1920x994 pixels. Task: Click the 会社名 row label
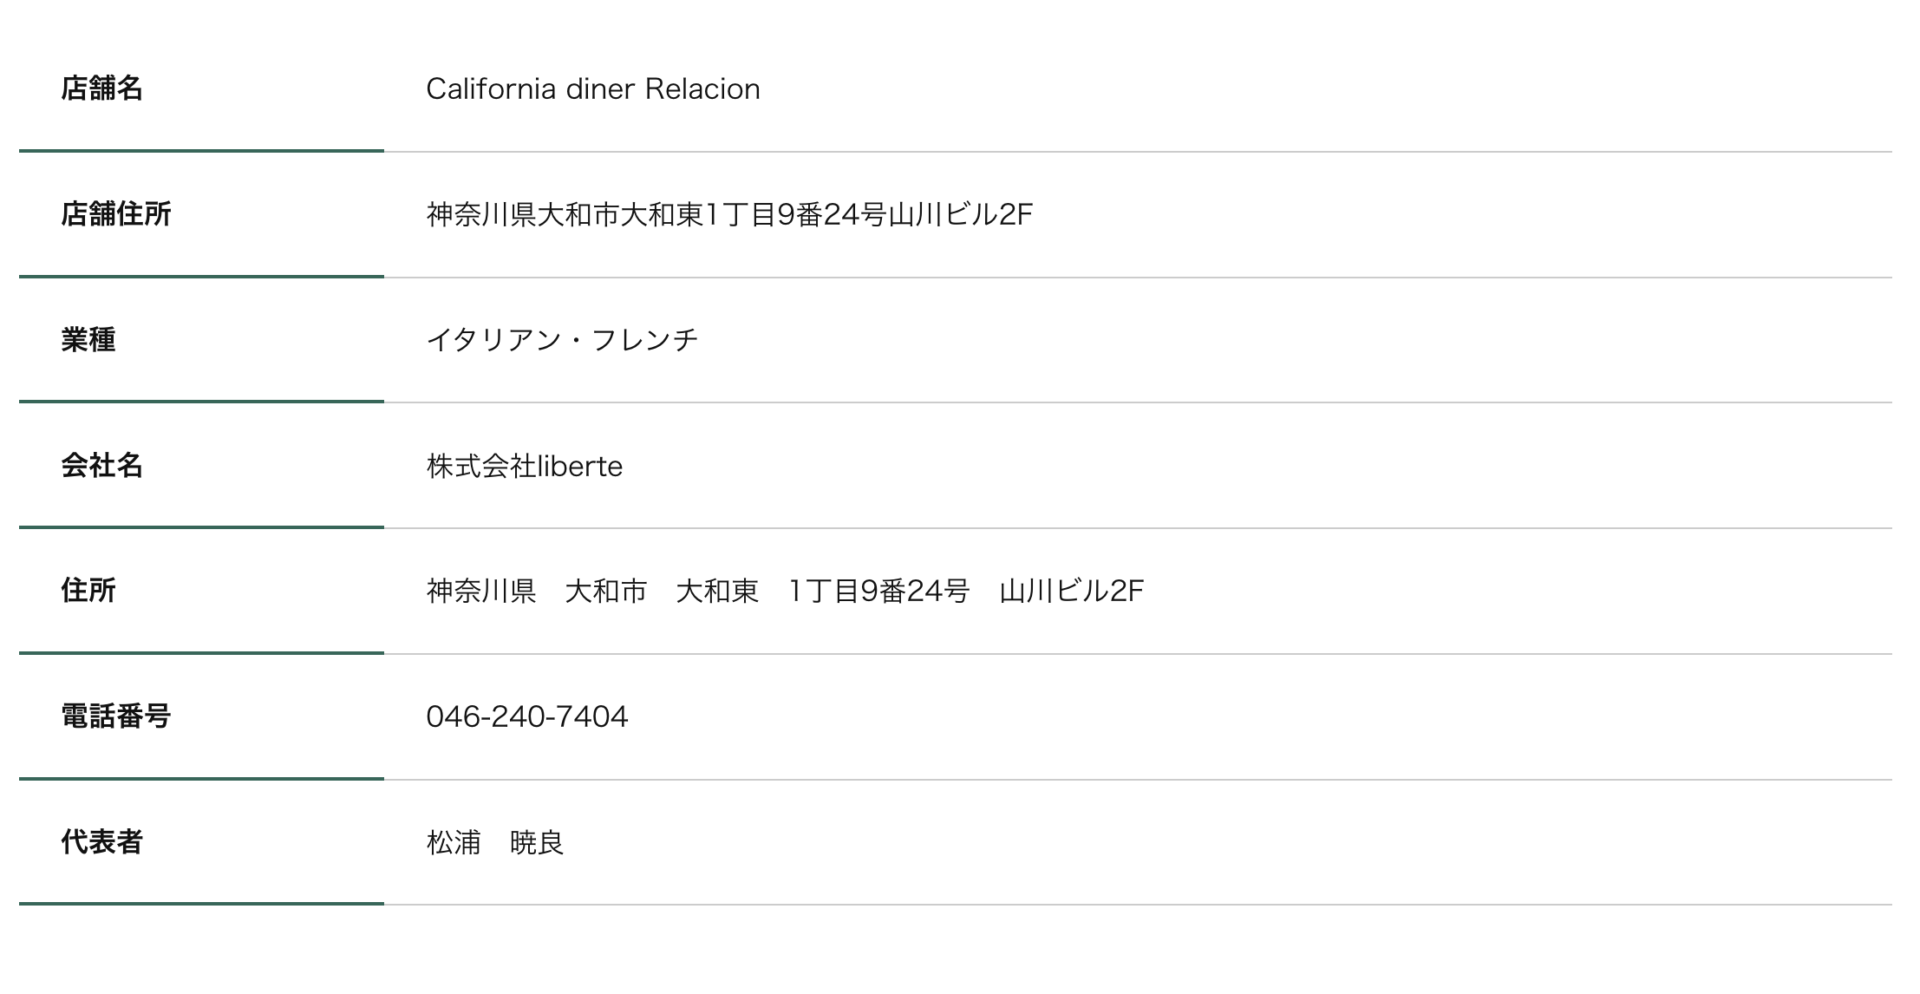pos(102,466)
